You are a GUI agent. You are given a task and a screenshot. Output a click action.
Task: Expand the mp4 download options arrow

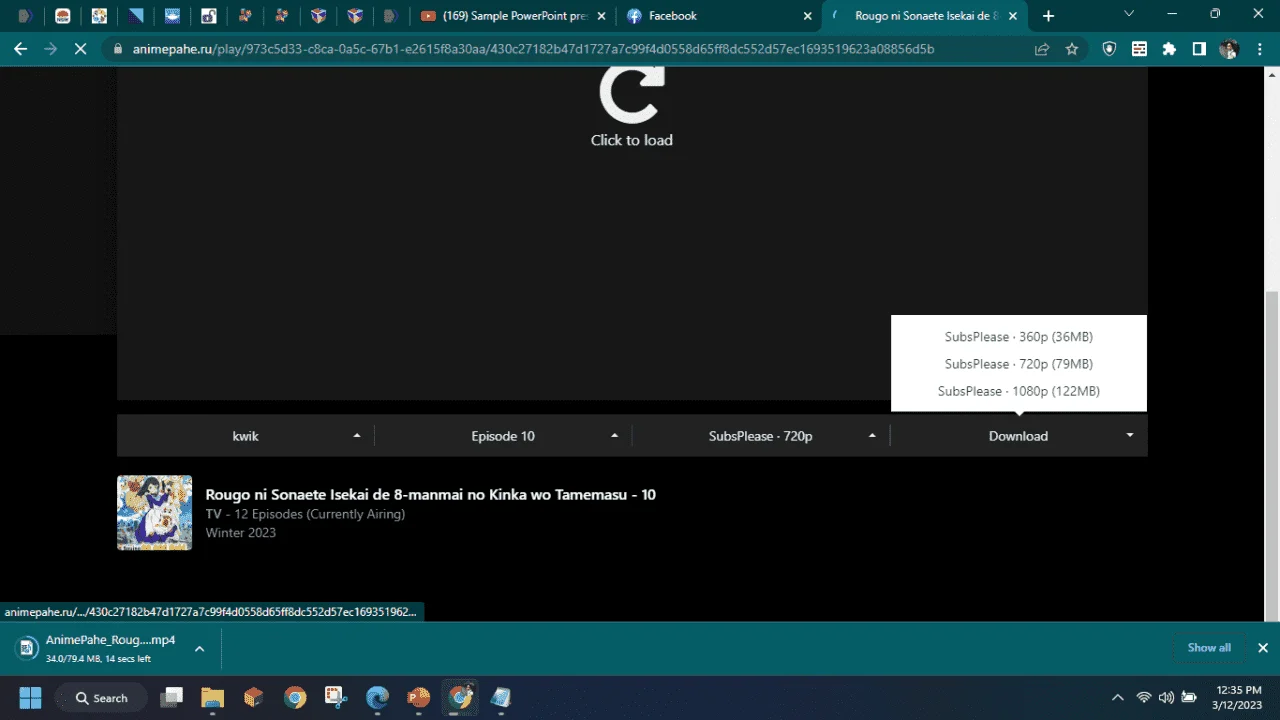coord(199,648)
